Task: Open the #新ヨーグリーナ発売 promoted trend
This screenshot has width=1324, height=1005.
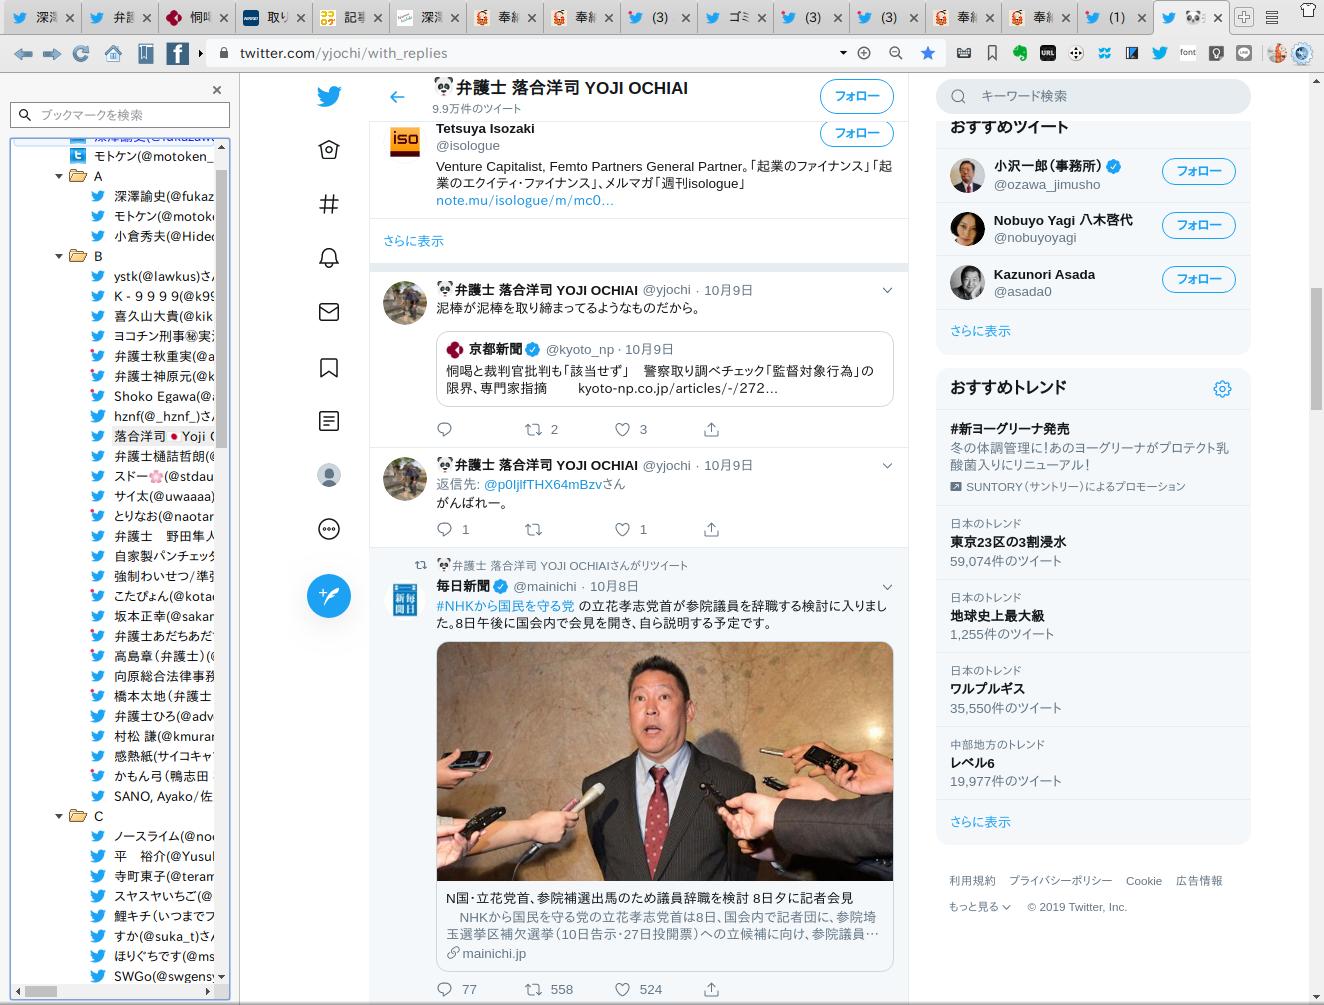Action: coord(1009,428)
